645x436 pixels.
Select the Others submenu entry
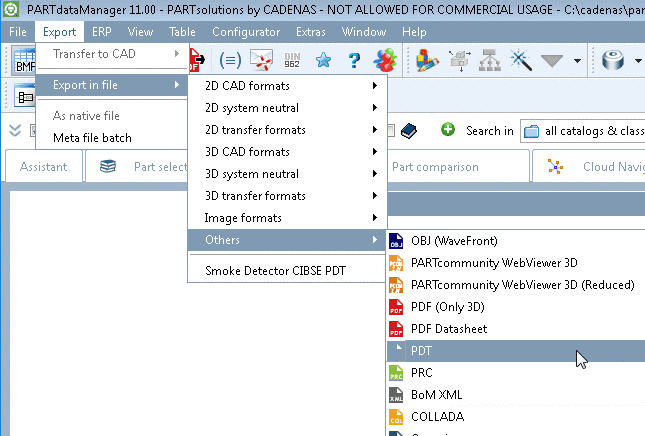(287, 240)
